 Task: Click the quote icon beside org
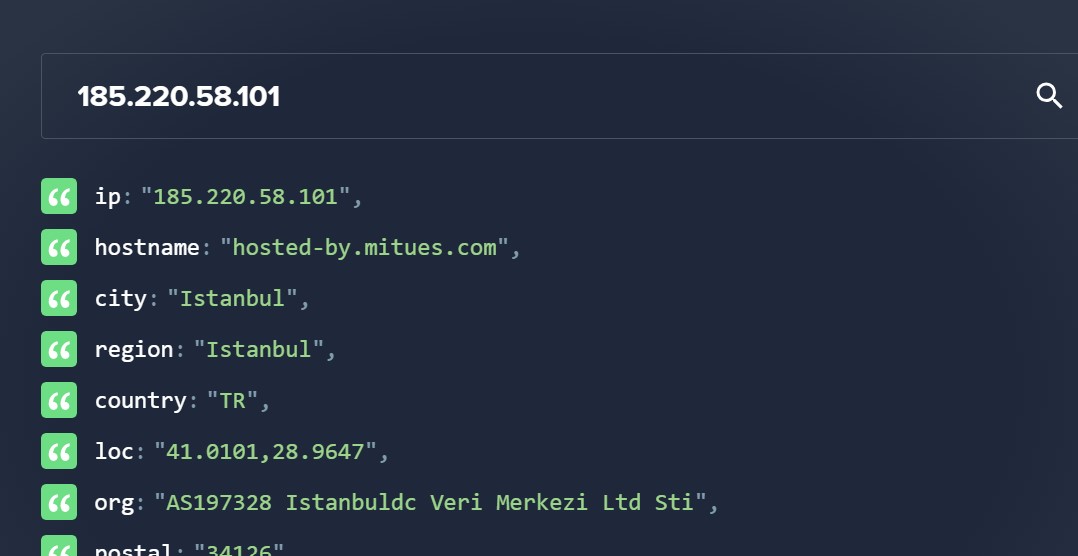(x=59, y=503)
